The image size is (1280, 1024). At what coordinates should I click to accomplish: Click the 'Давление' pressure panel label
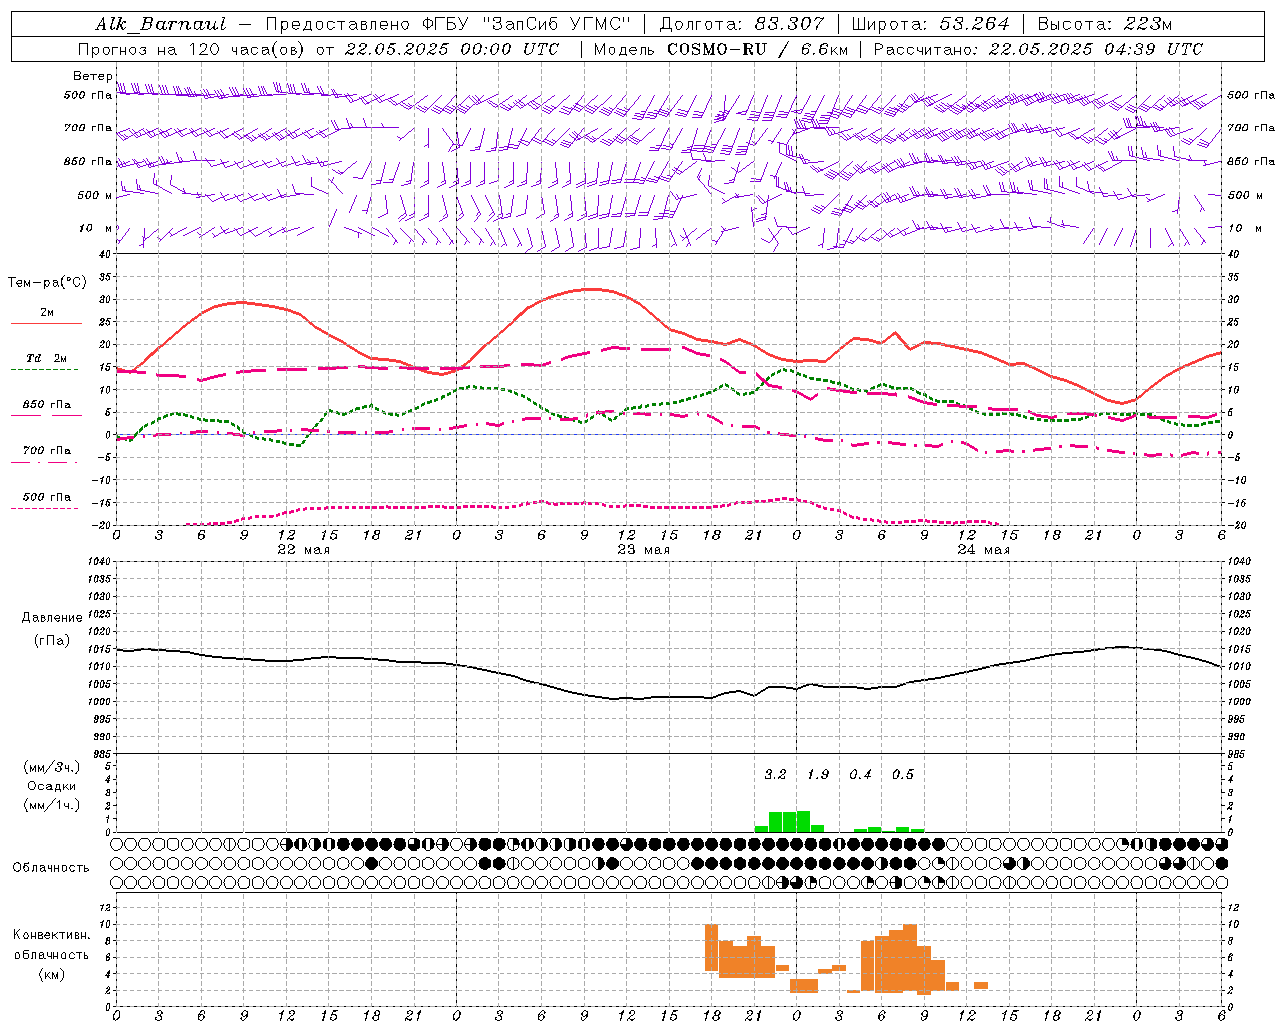click(x=52, y=618)
